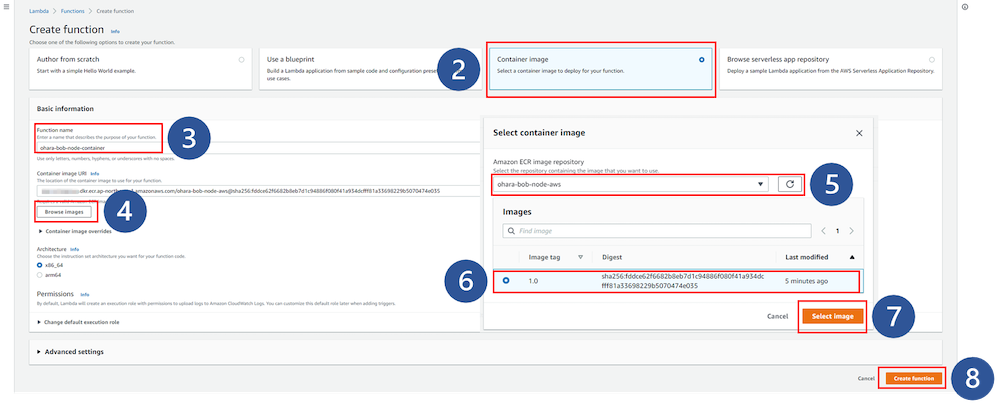Select the Author from scratch option
This screenshot has height=406, width=1000.
[x=241, y=60]
